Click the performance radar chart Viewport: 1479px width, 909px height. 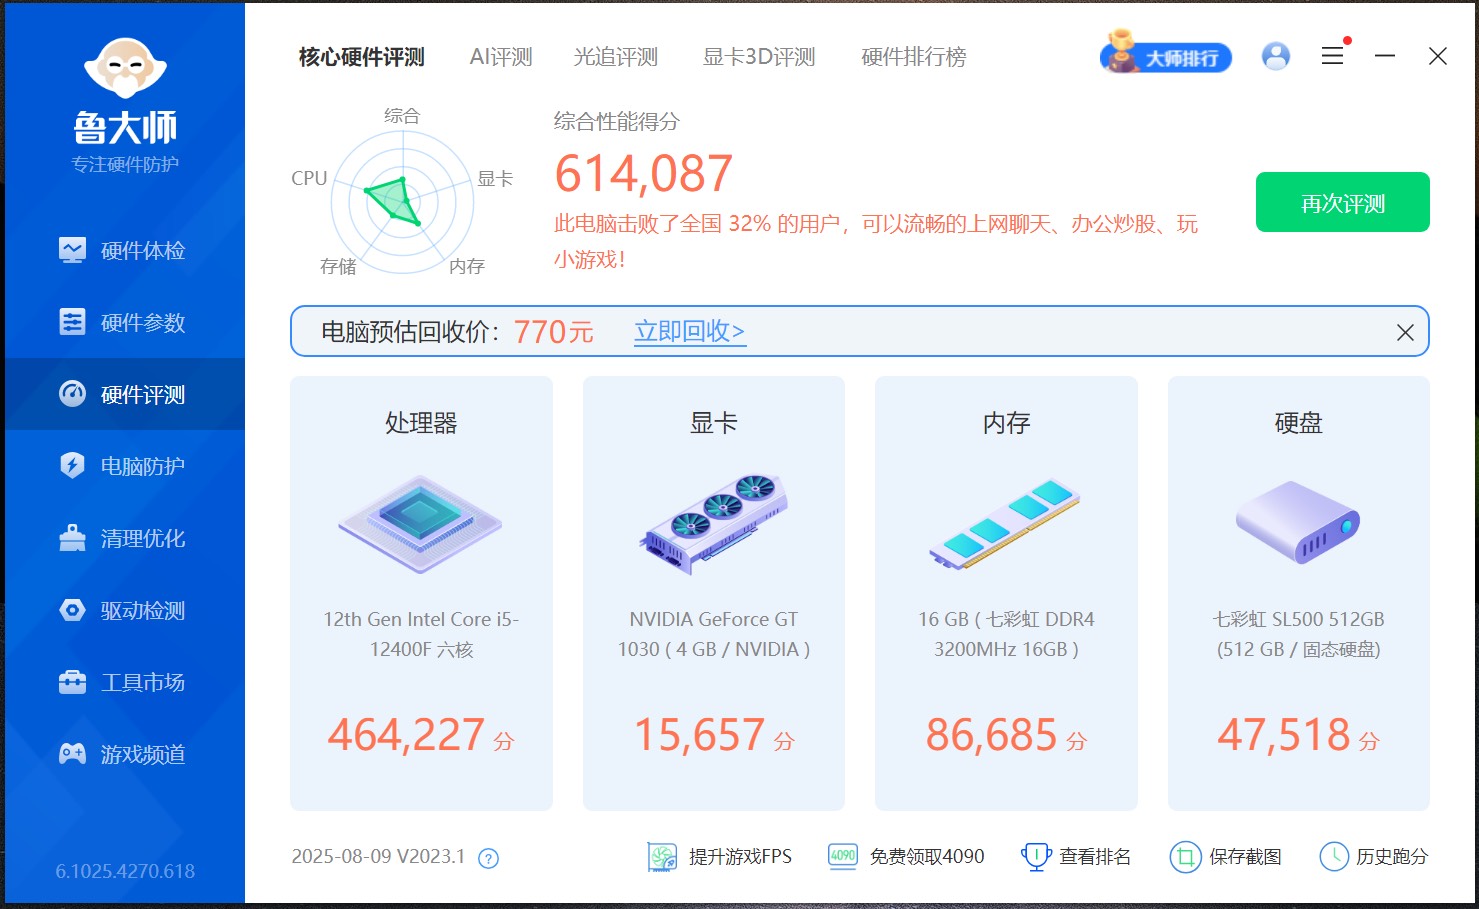402,202
